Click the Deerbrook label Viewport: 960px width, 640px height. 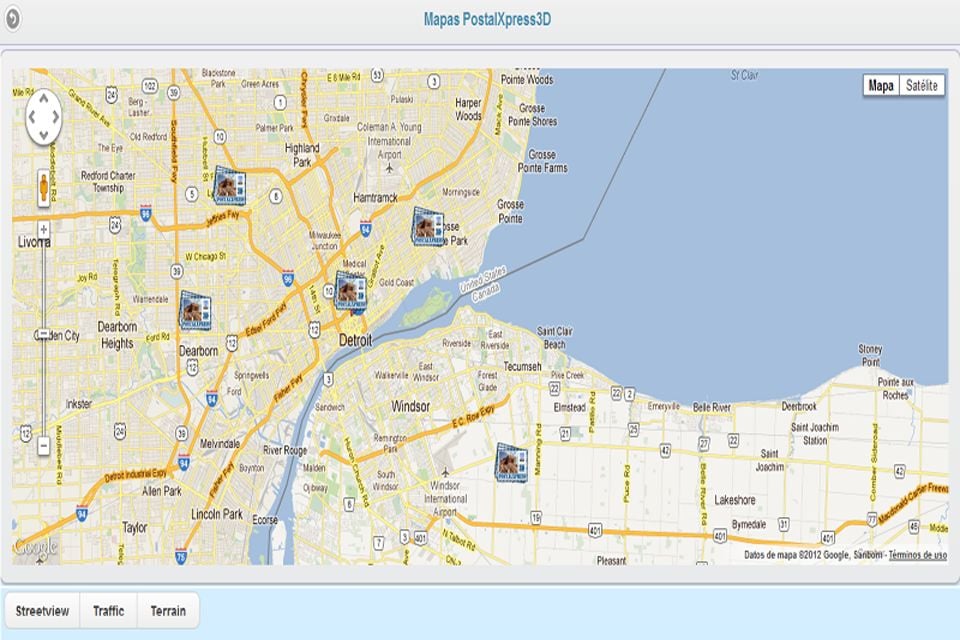pyautogui.click(x=799, y=406)
